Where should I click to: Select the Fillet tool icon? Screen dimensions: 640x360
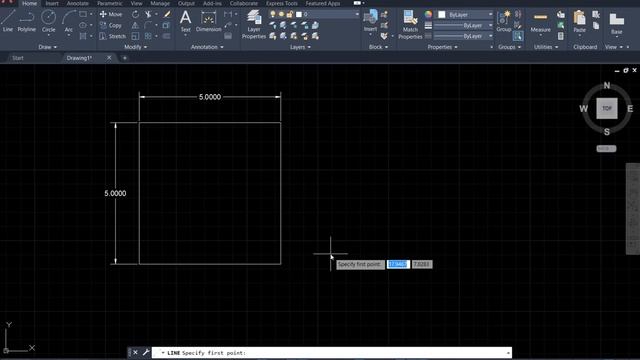pos(148,25)
